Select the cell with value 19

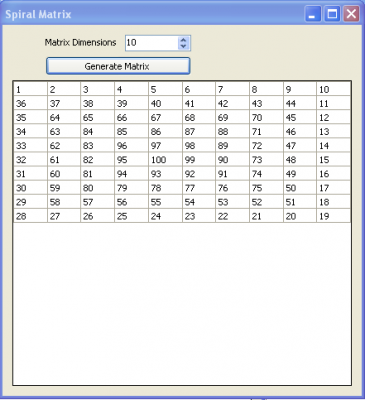coord(333,216)
